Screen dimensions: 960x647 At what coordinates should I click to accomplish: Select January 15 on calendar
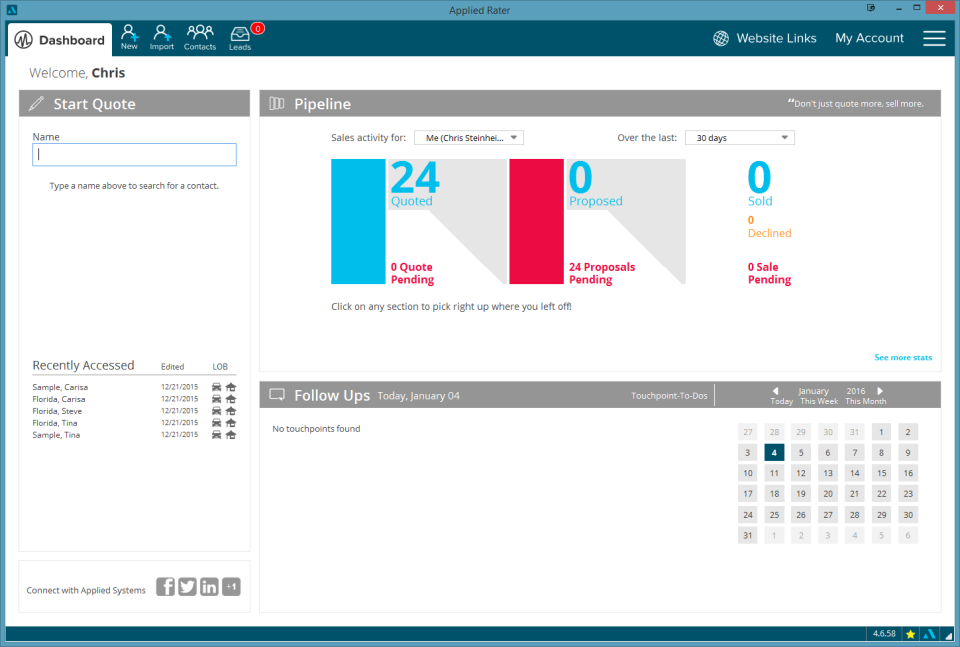(x=881, y=473)
